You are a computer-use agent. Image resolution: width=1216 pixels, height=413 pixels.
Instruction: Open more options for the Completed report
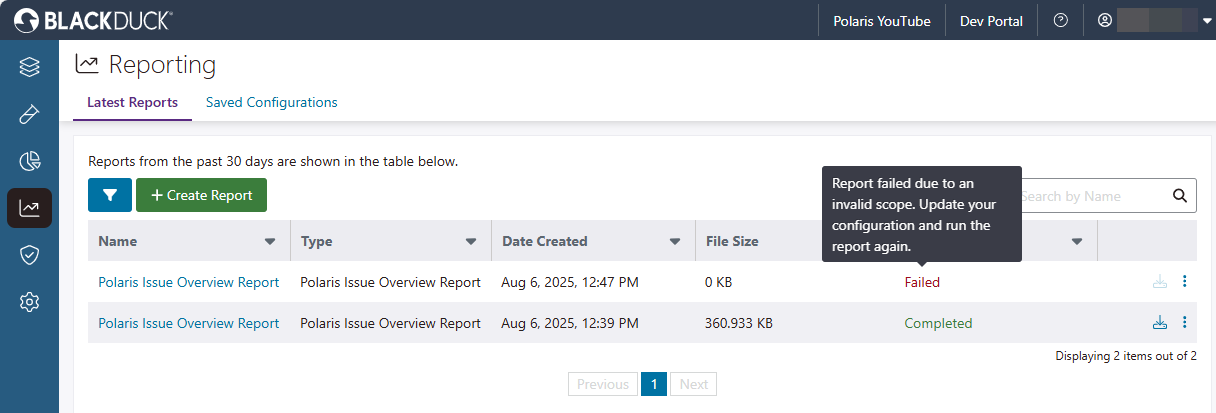click(x=1185, y=323)
